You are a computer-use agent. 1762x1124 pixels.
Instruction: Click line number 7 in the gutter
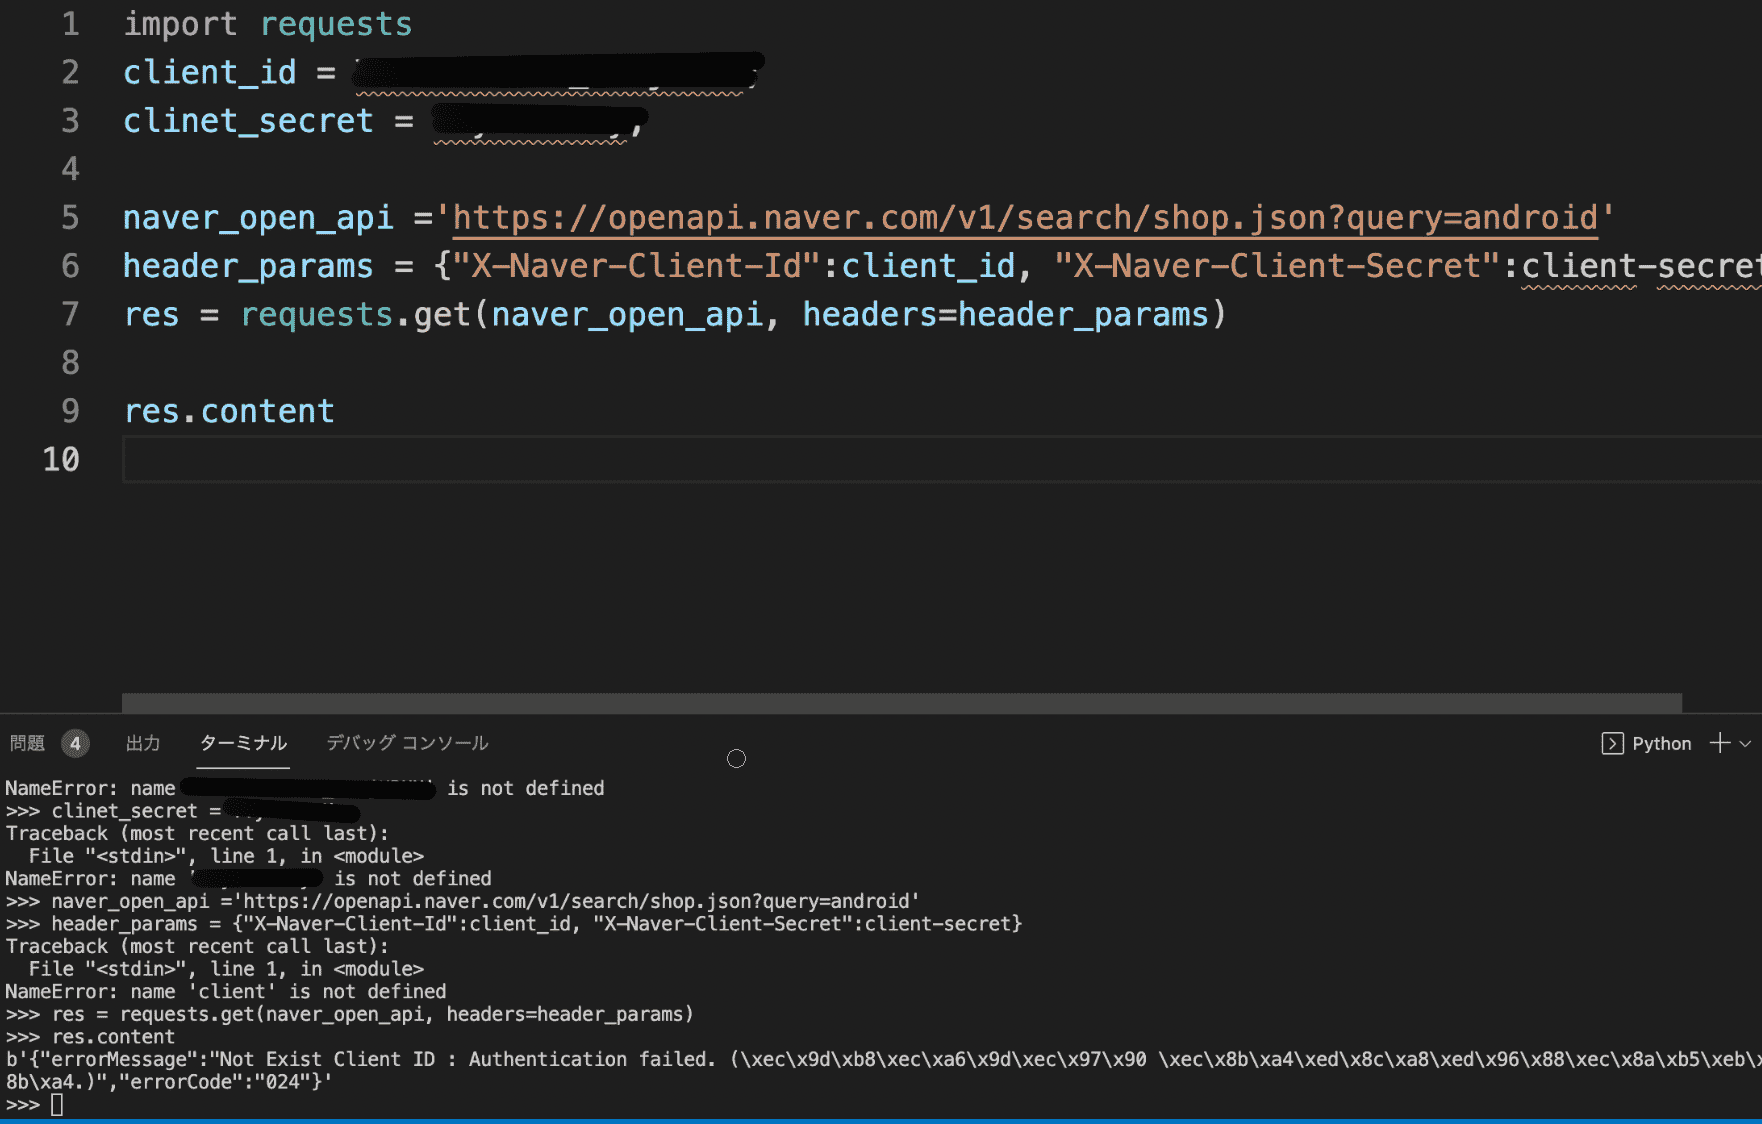(70, 314)
